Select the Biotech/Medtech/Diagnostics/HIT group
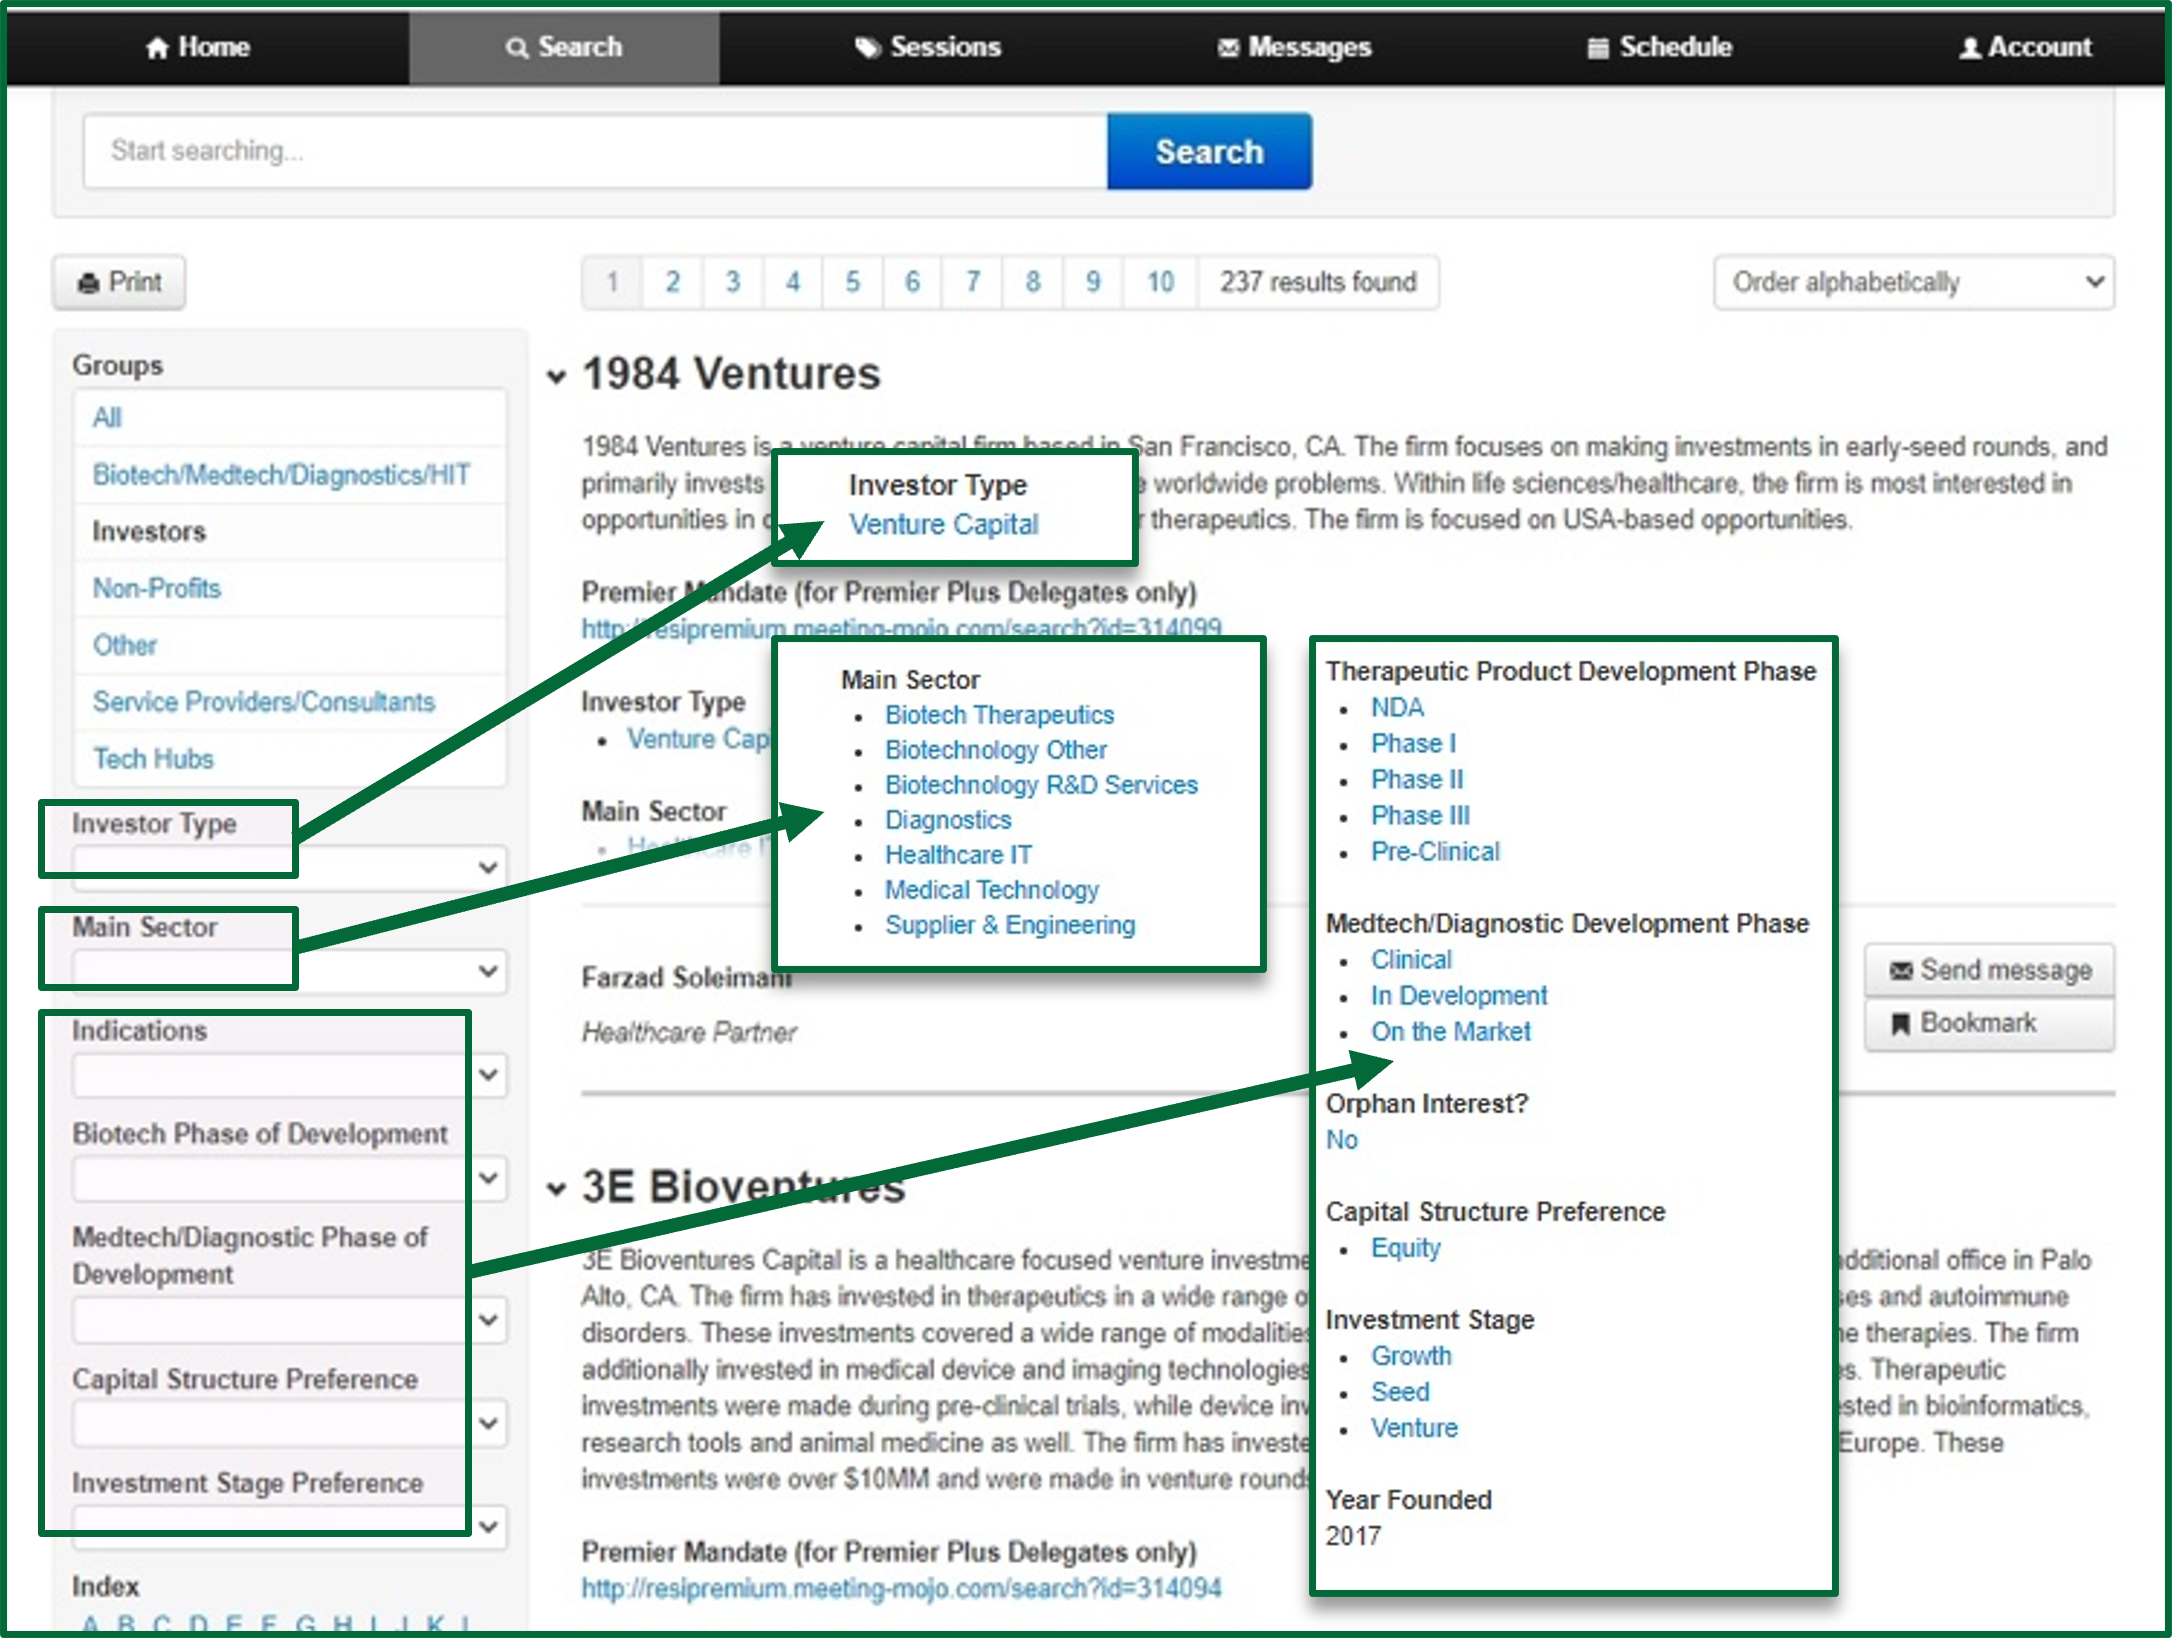 pyautogui.click(x=281, y=474)
